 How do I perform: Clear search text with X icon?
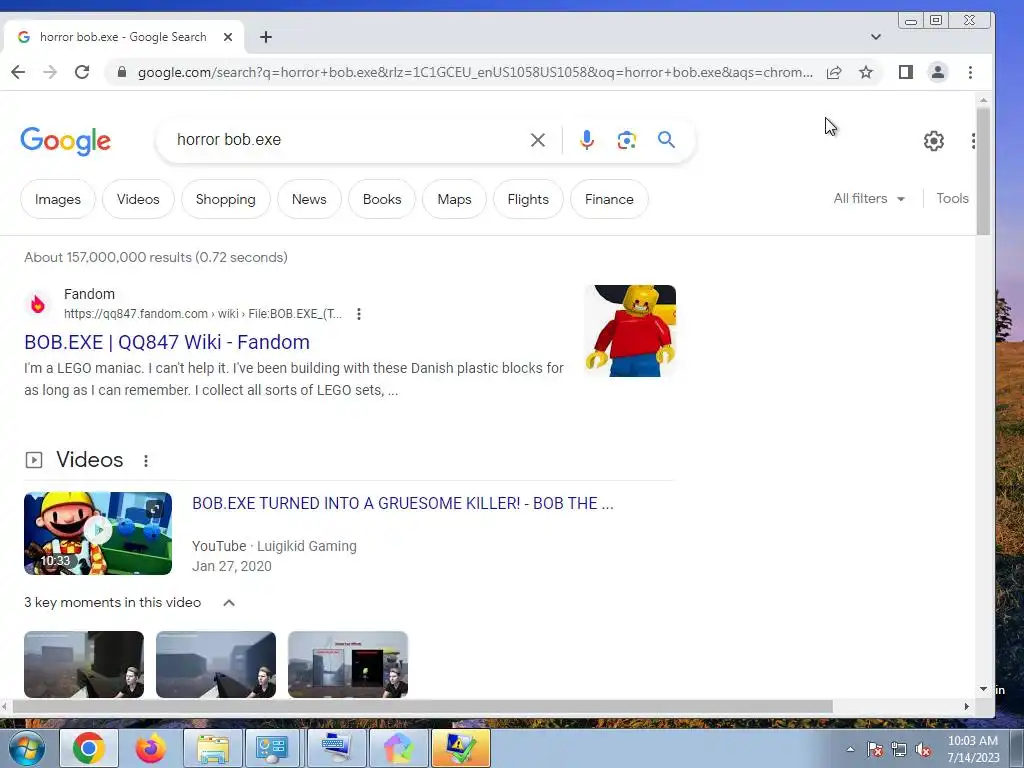[x=537, y=140]
